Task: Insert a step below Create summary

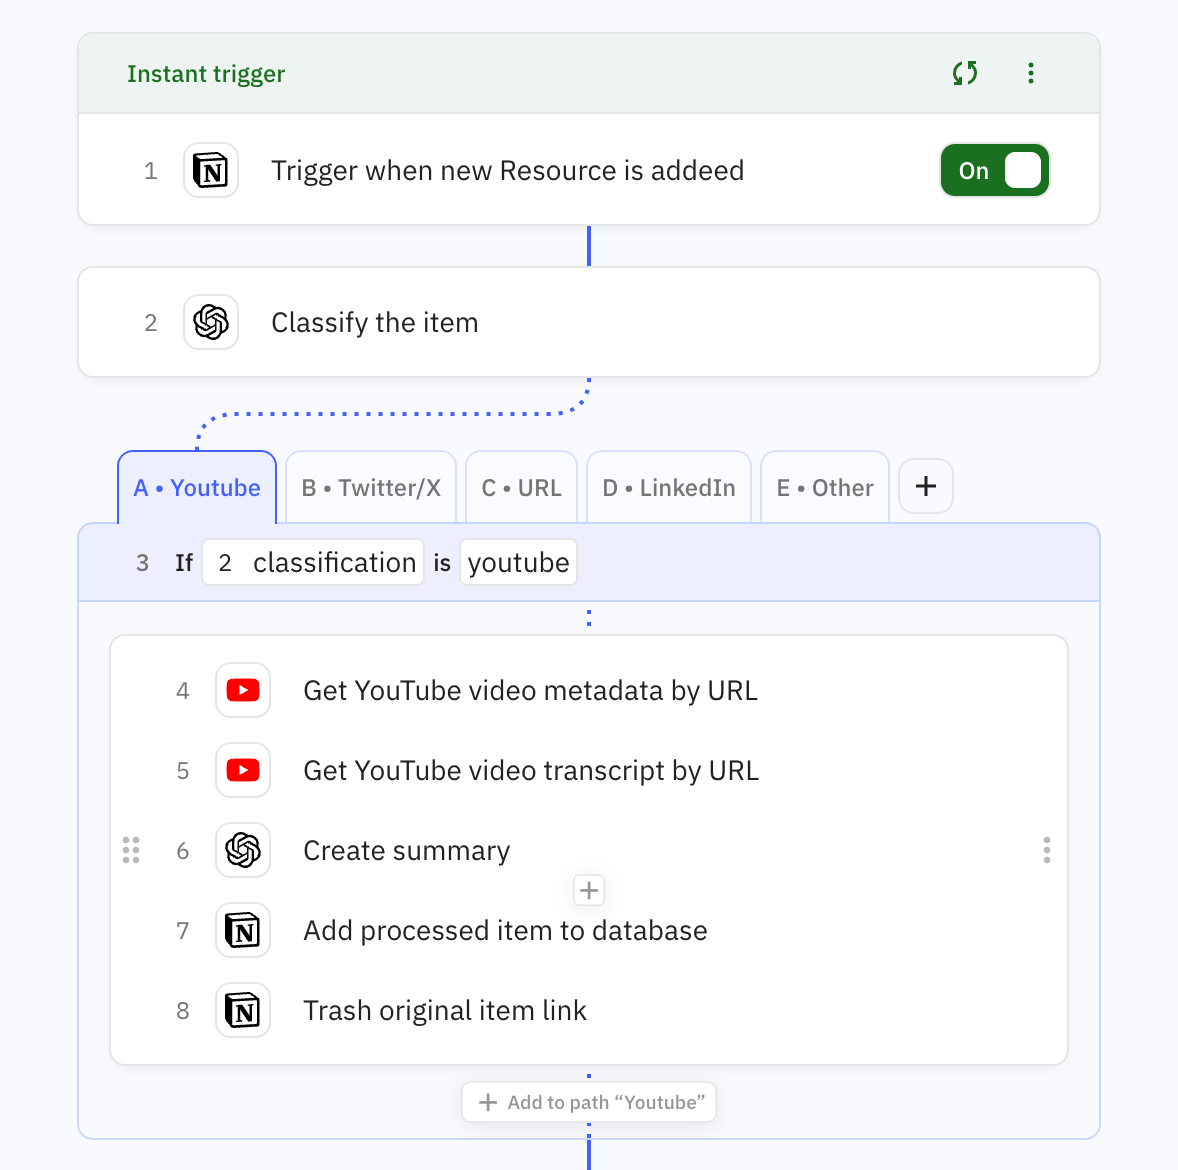Action: 589,890
